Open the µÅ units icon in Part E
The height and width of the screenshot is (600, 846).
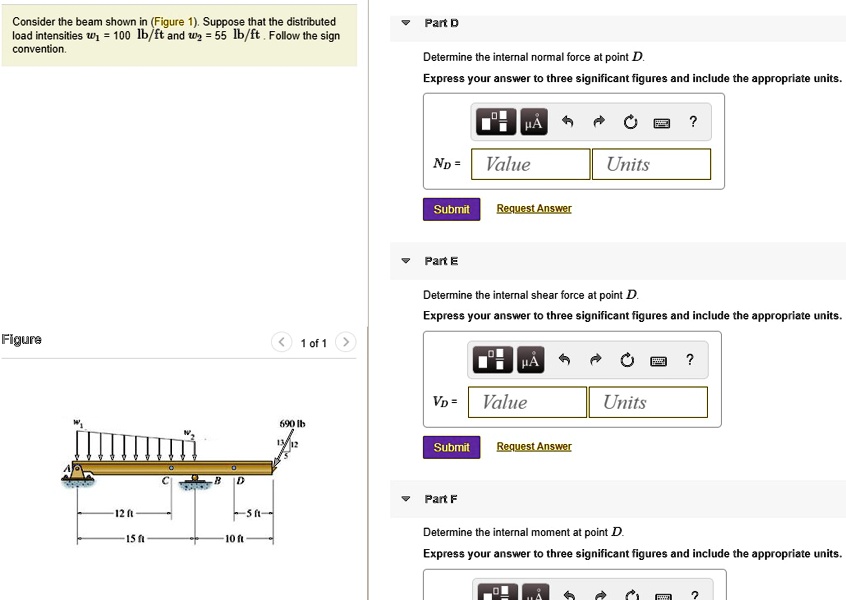[530, 360]
